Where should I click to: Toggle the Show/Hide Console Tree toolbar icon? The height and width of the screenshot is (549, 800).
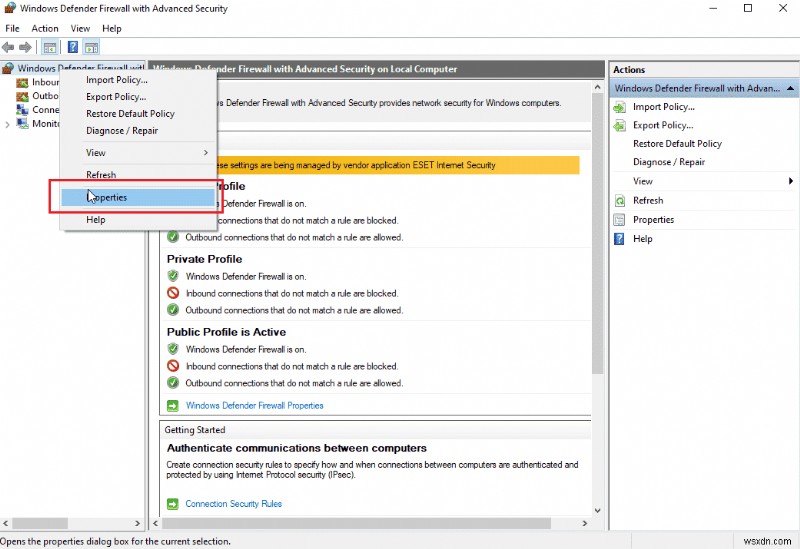tap(49, 48)
